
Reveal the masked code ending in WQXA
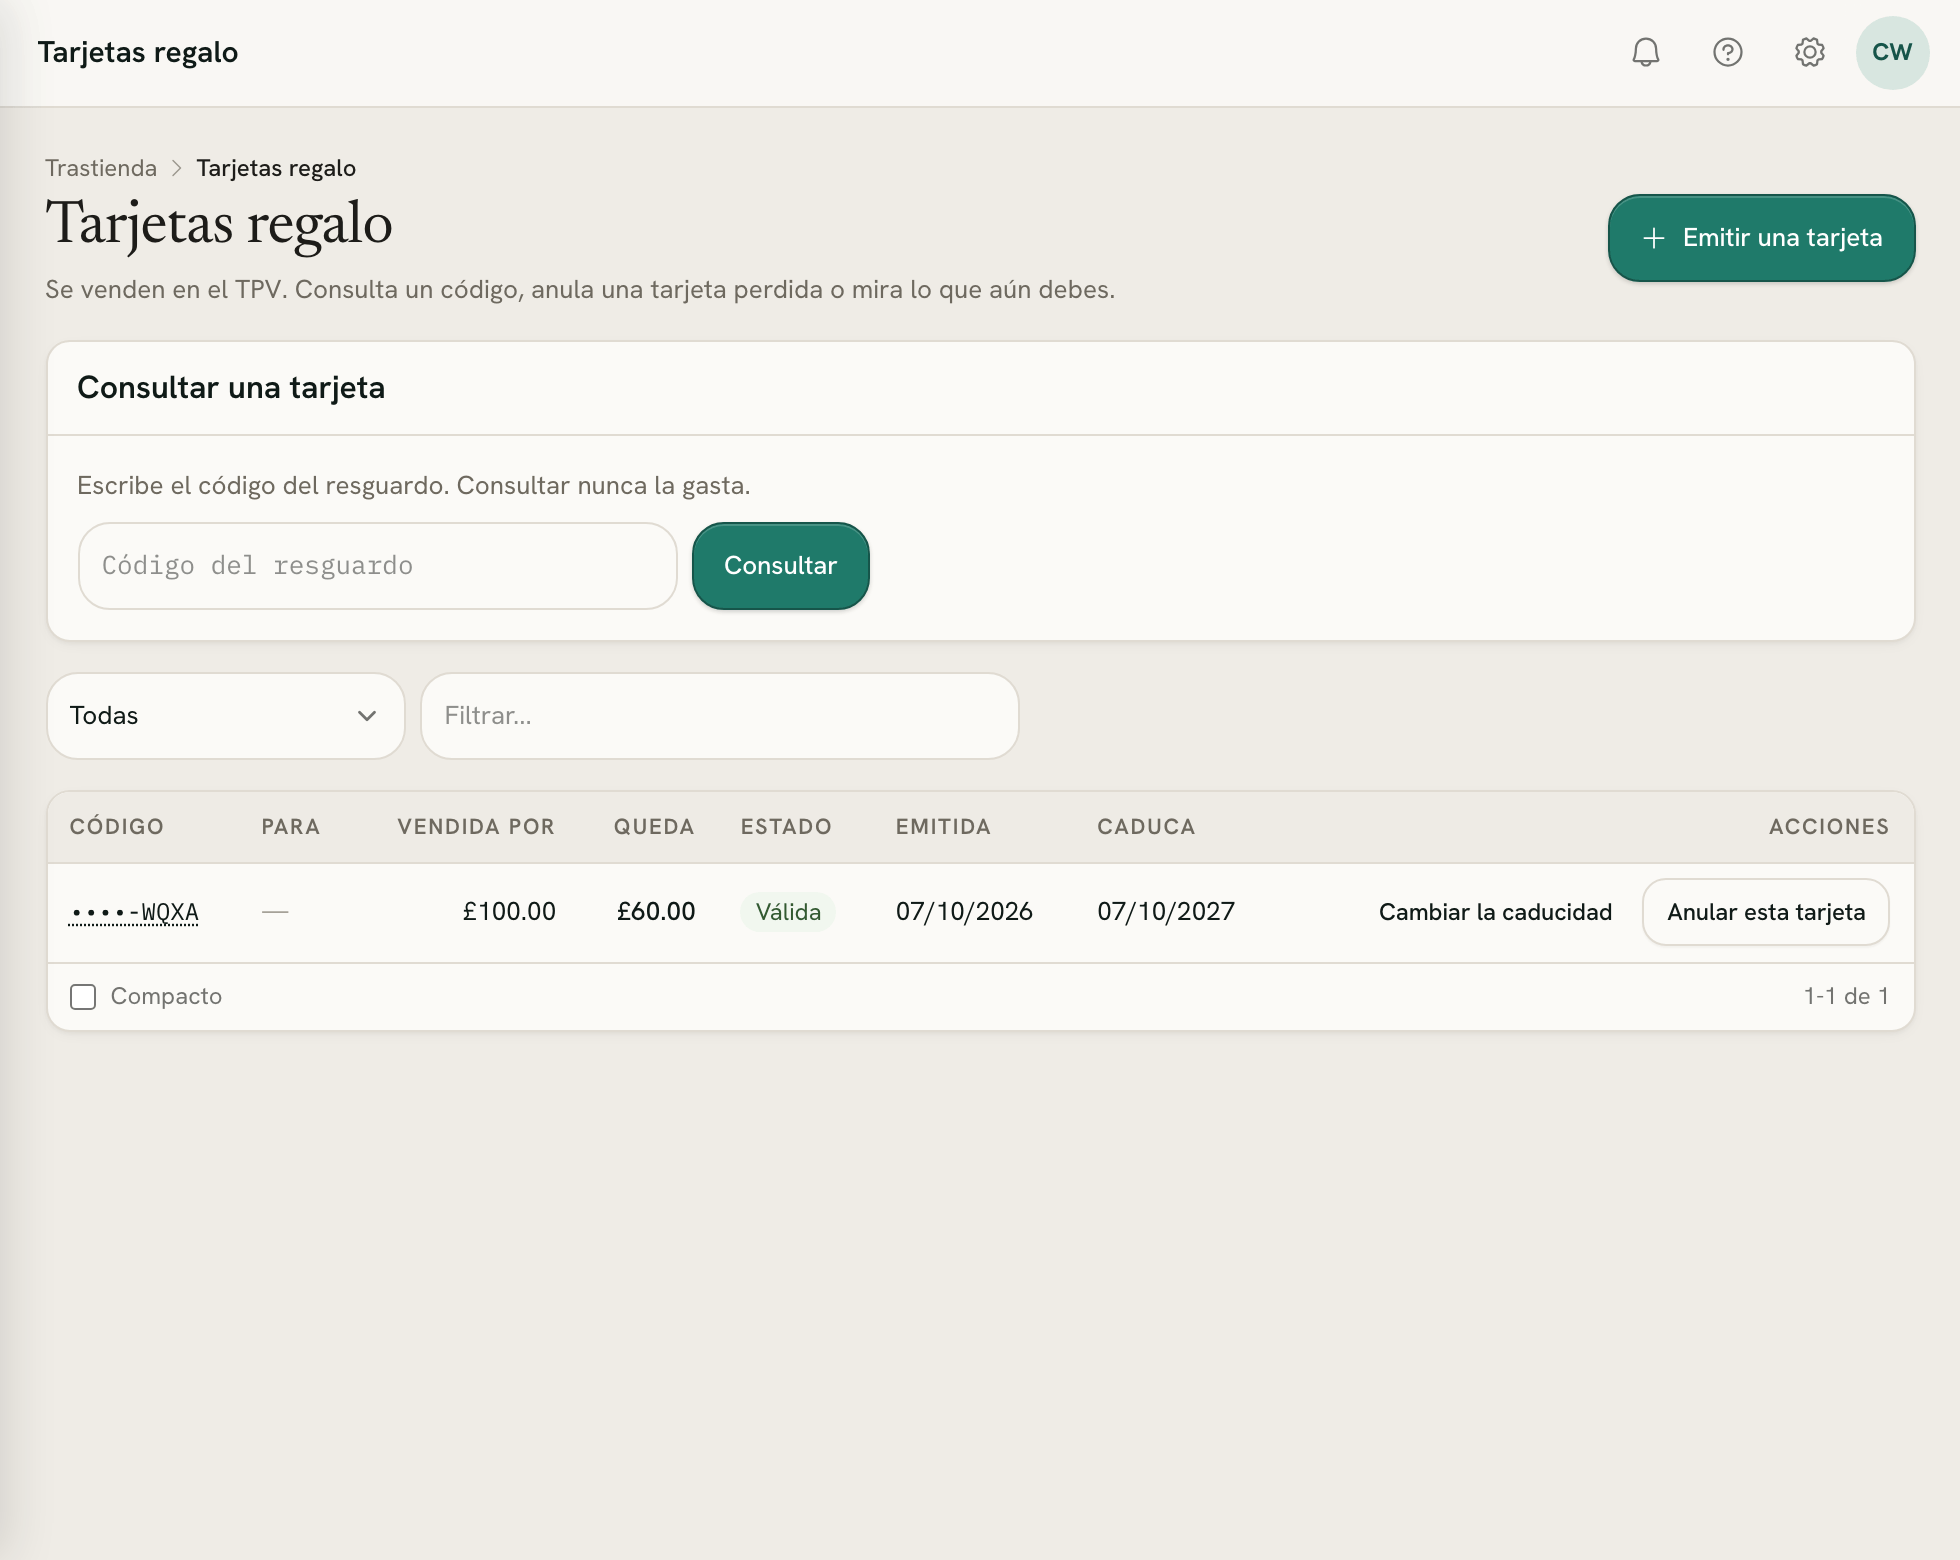[134, 912]
